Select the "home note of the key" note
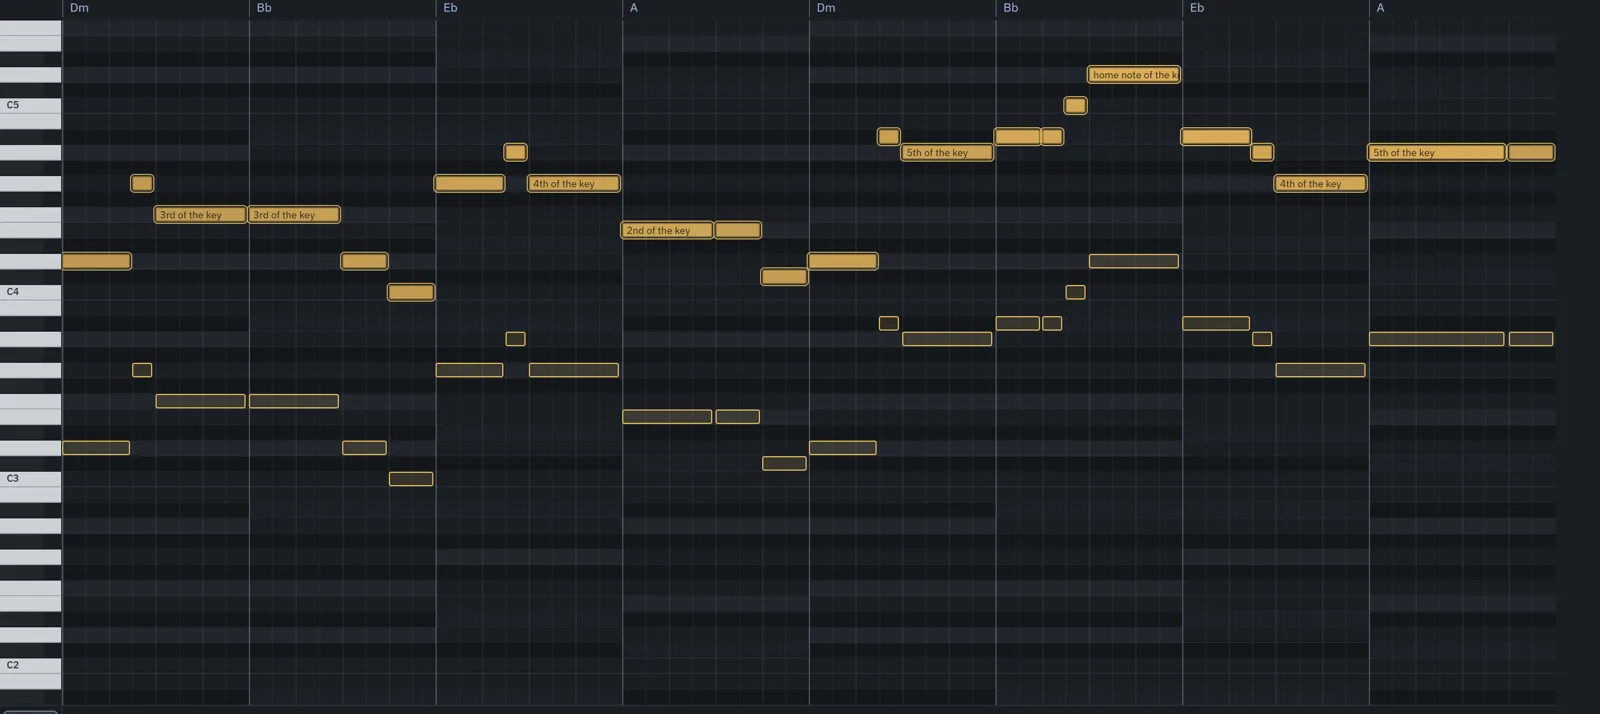 pyautogui.click(x=1134, y=75)
